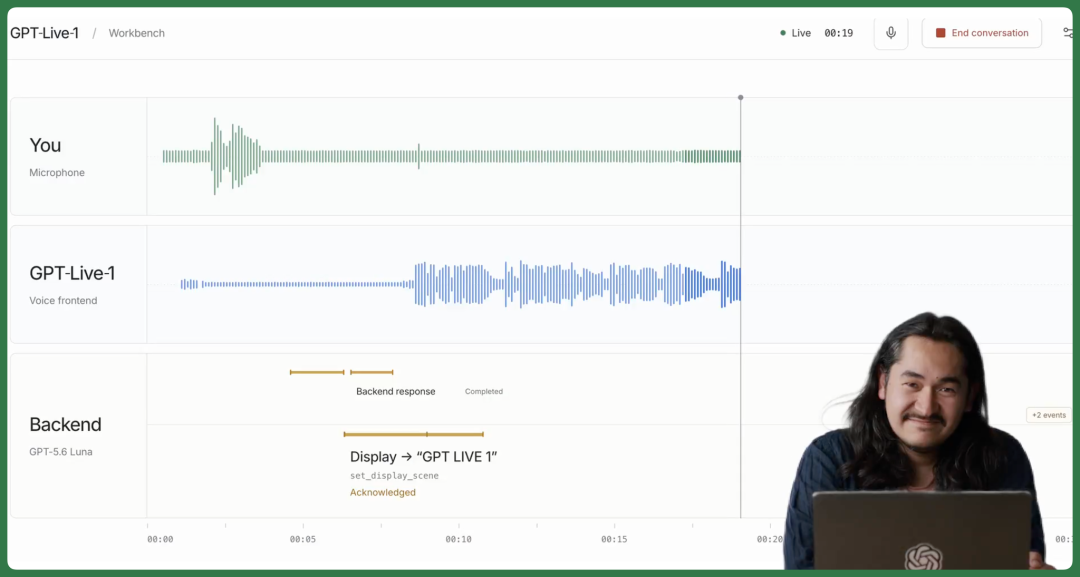Click the green microphone waveform
Viewport: 1080px width, 577px height.
(451, 156)
